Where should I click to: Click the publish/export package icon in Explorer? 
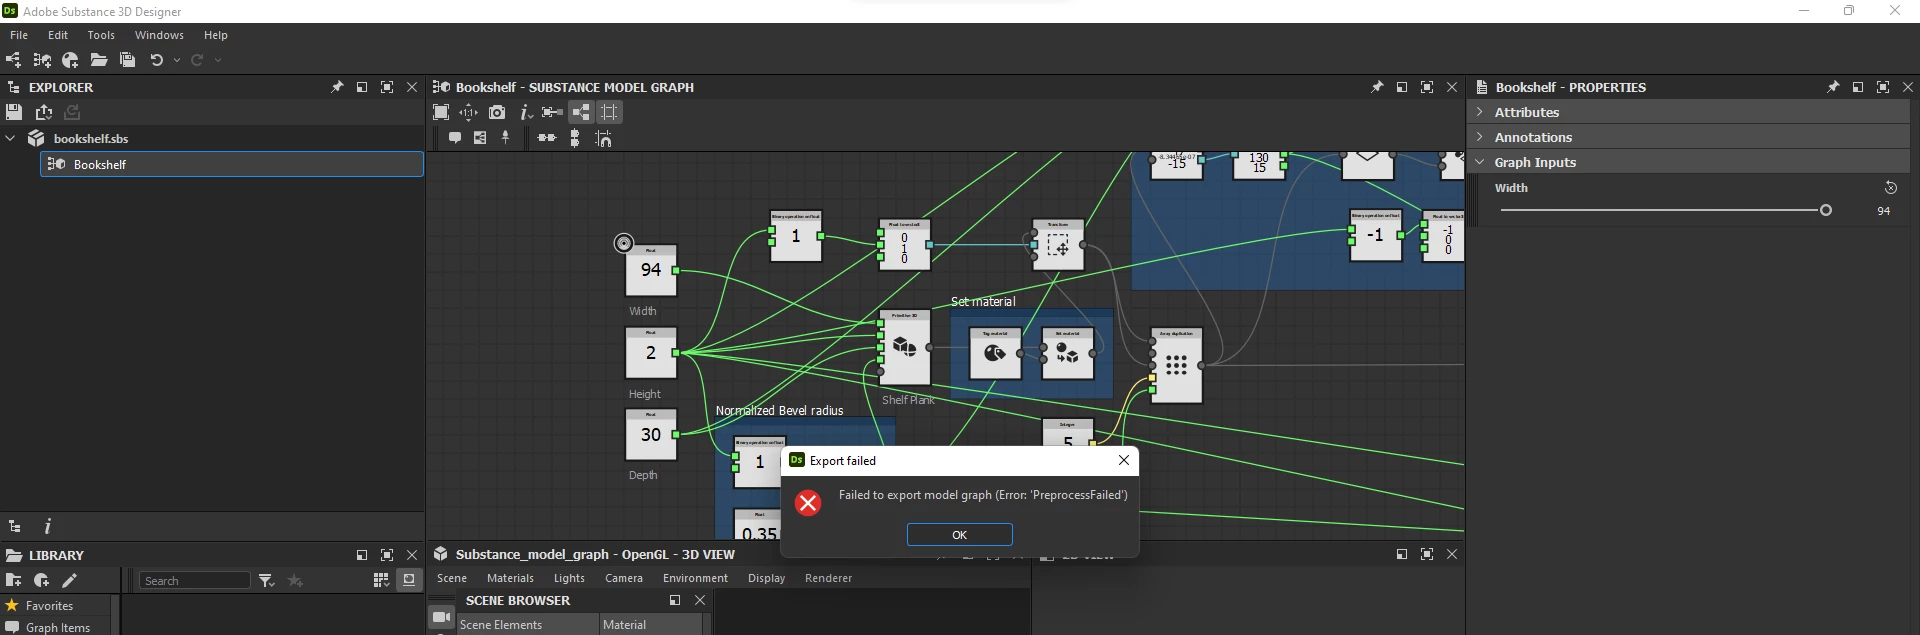click(x=44, y=112)
